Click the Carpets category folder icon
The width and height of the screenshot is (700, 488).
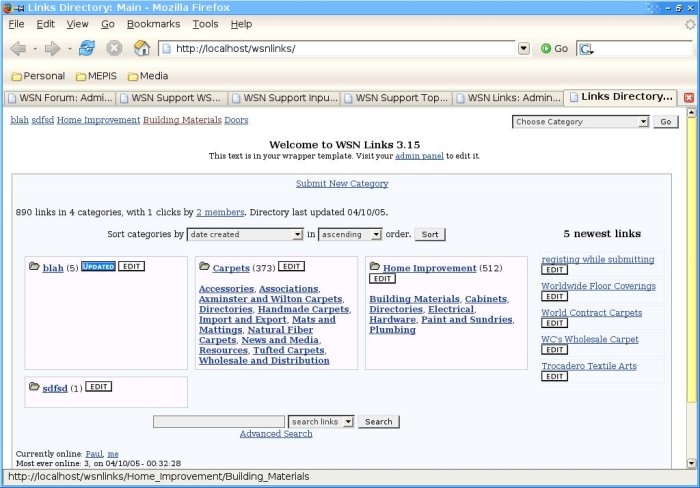coord(204,267)
